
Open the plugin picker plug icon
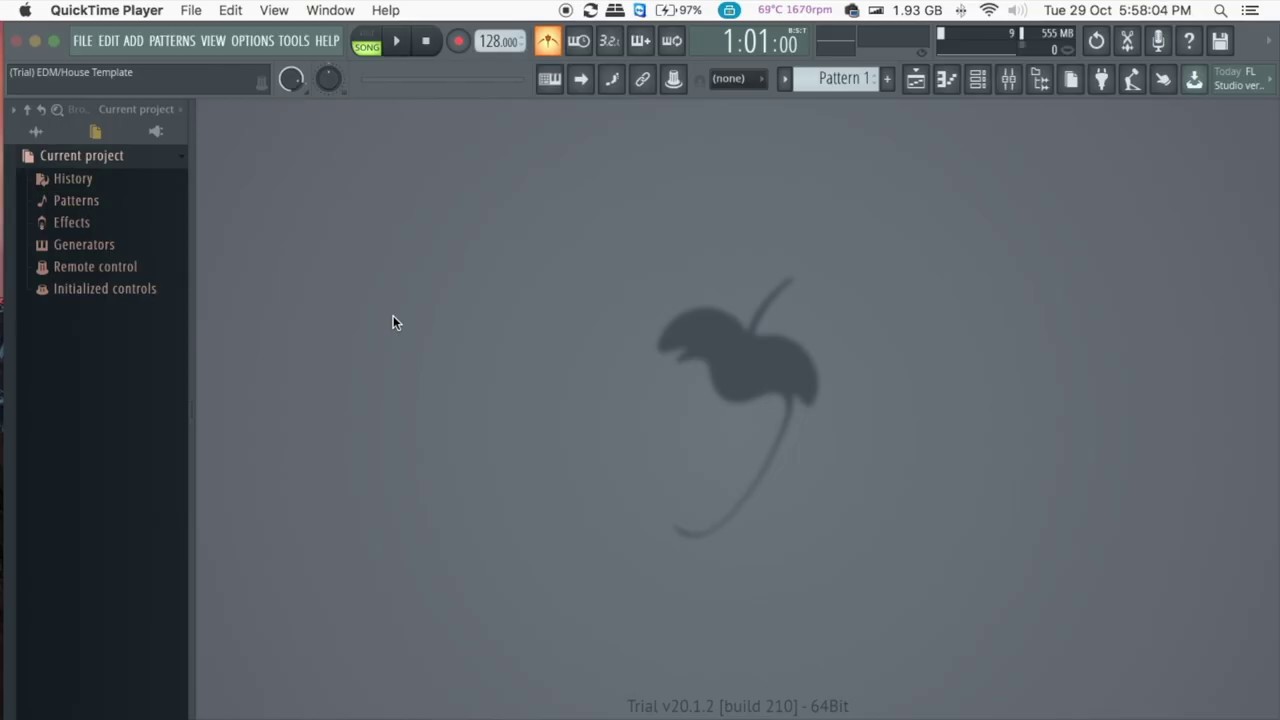click(1102, 80)
